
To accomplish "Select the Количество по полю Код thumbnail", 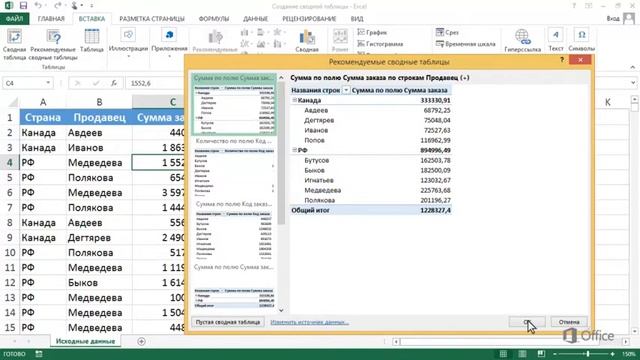I will (x=234, y=167).
